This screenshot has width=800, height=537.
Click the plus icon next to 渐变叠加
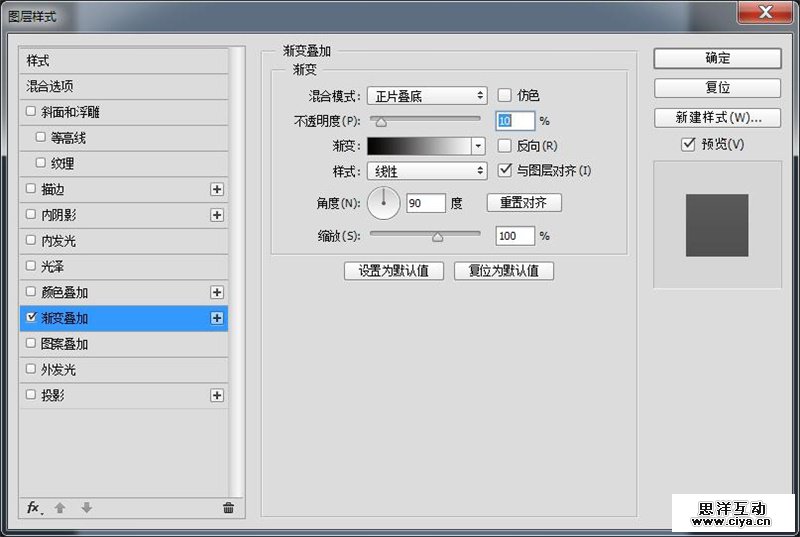[x=217, y=318]
